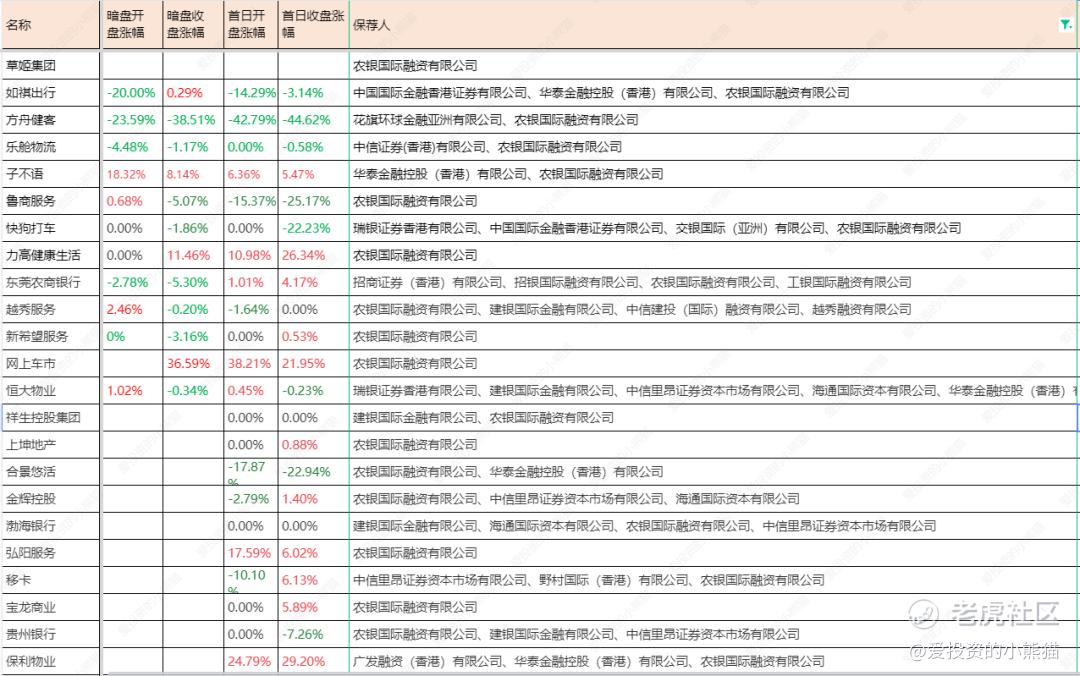Image resolution: width=1080 pixels, height=676 pixels.
Task: Click the 金辉控股 name cell
Action: [x=51, y=499]
